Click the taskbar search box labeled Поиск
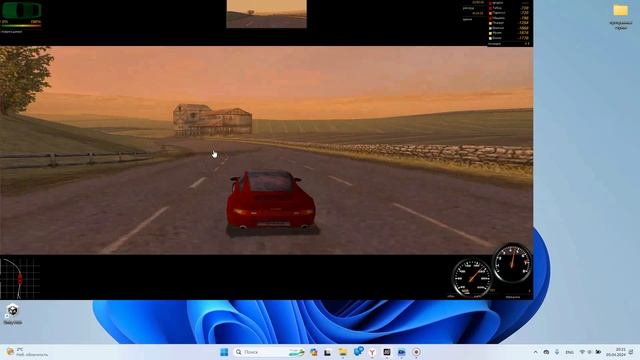The image size is (640, 360). pyautogui.click(x=270, y=352)
